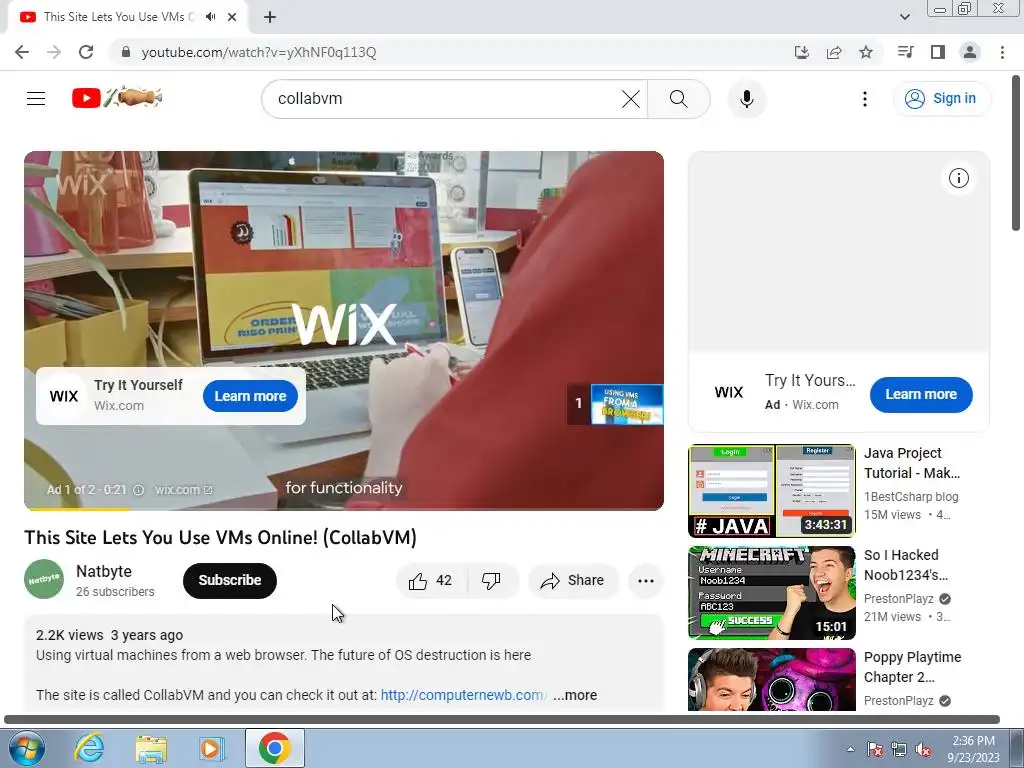Viewport: 1024px width, 768px height.
Task: Open YouTube settings three-dot menu
Action: pos(865,99)
